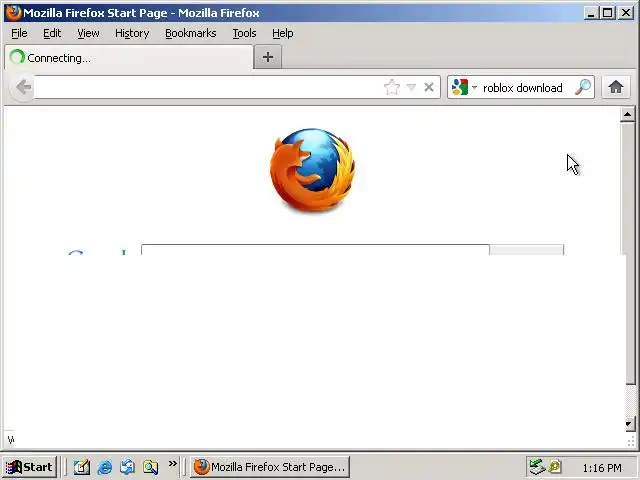This screenshot has width=640, height=480.
Task: Expand quick launch overflow chevron
Action: [173, 463]
